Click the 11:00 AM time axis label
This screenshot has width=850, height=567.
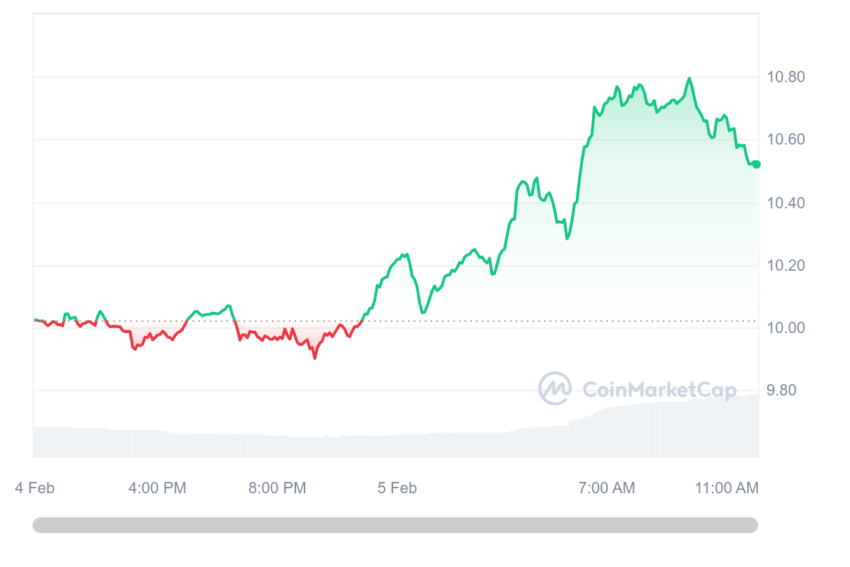point(727,488)
